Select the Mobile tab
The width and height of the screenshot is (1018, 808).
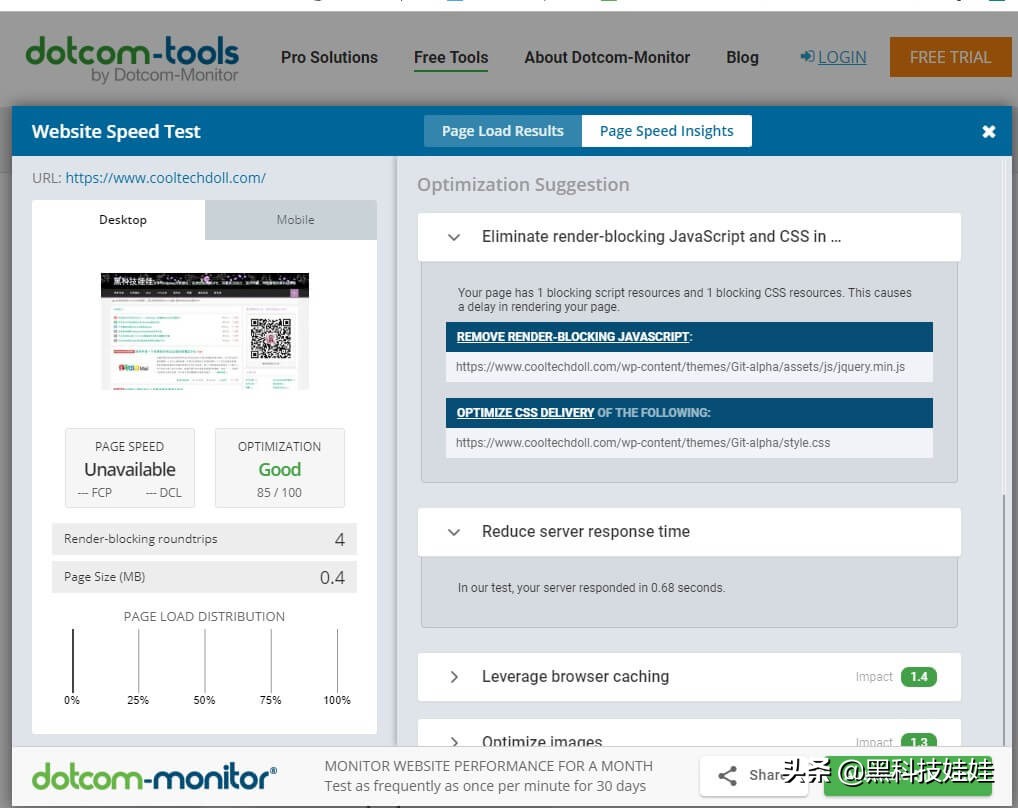click(x=291, y=220)
